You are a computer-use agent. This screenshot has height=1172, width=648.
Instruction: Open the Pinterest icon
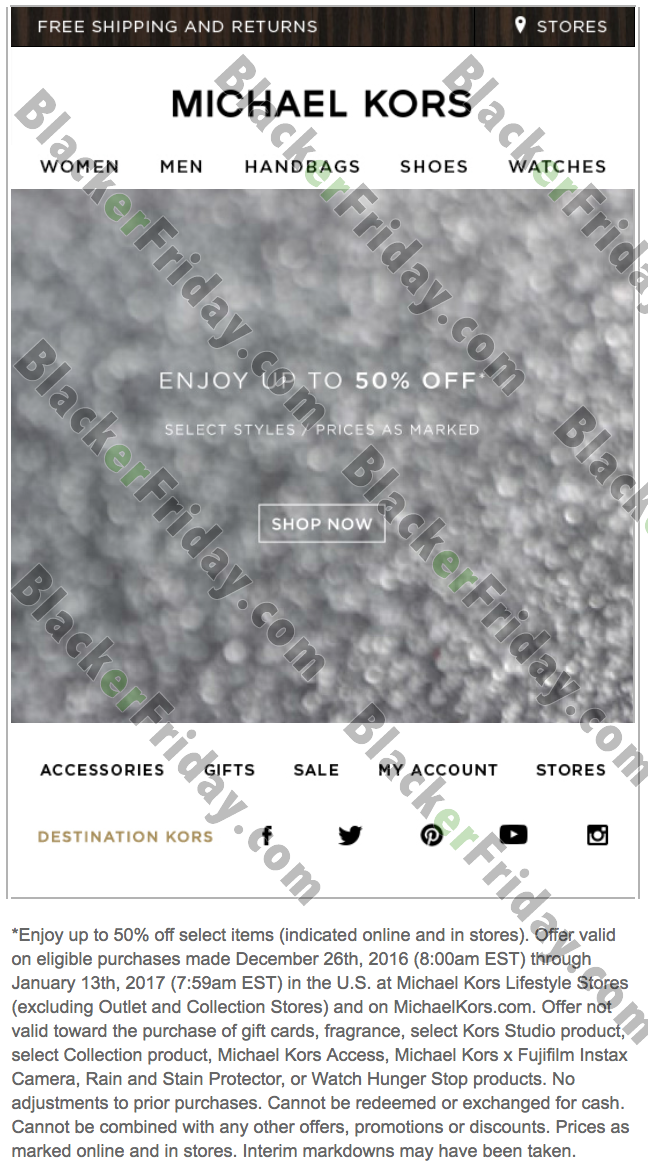click(431, 835)
